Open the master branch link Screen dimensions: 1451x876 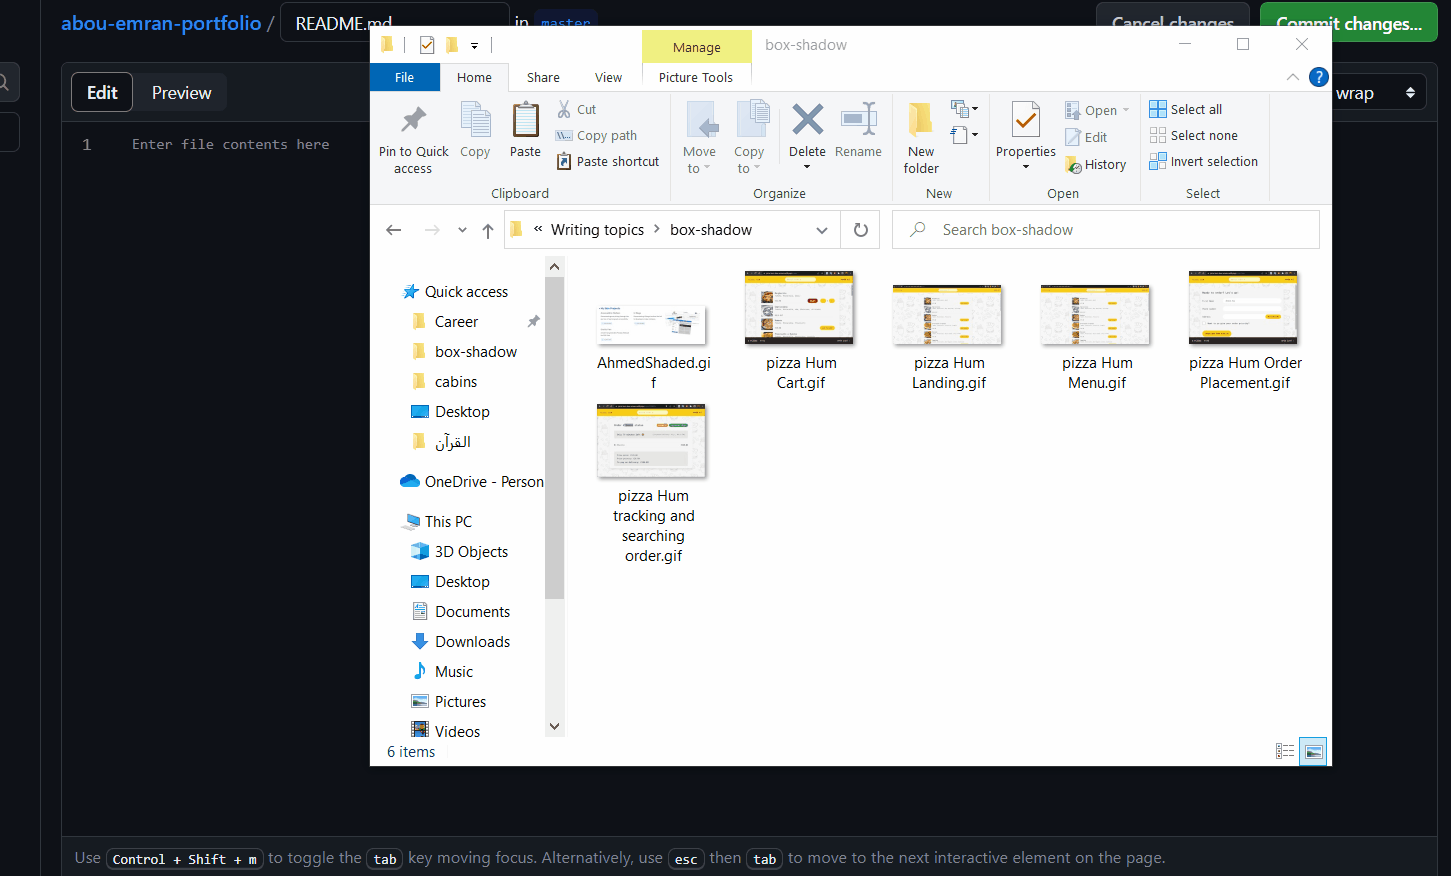click(566, 22)
